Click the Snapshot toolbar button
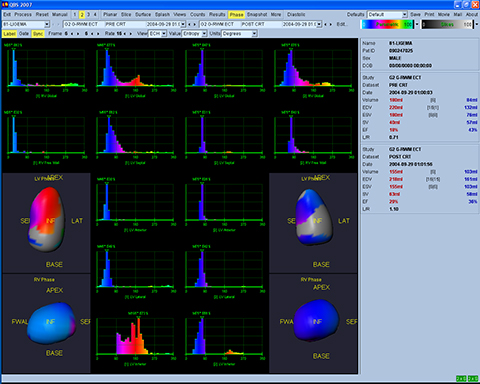This screenshot has width=480, height=384. (257, 15)
